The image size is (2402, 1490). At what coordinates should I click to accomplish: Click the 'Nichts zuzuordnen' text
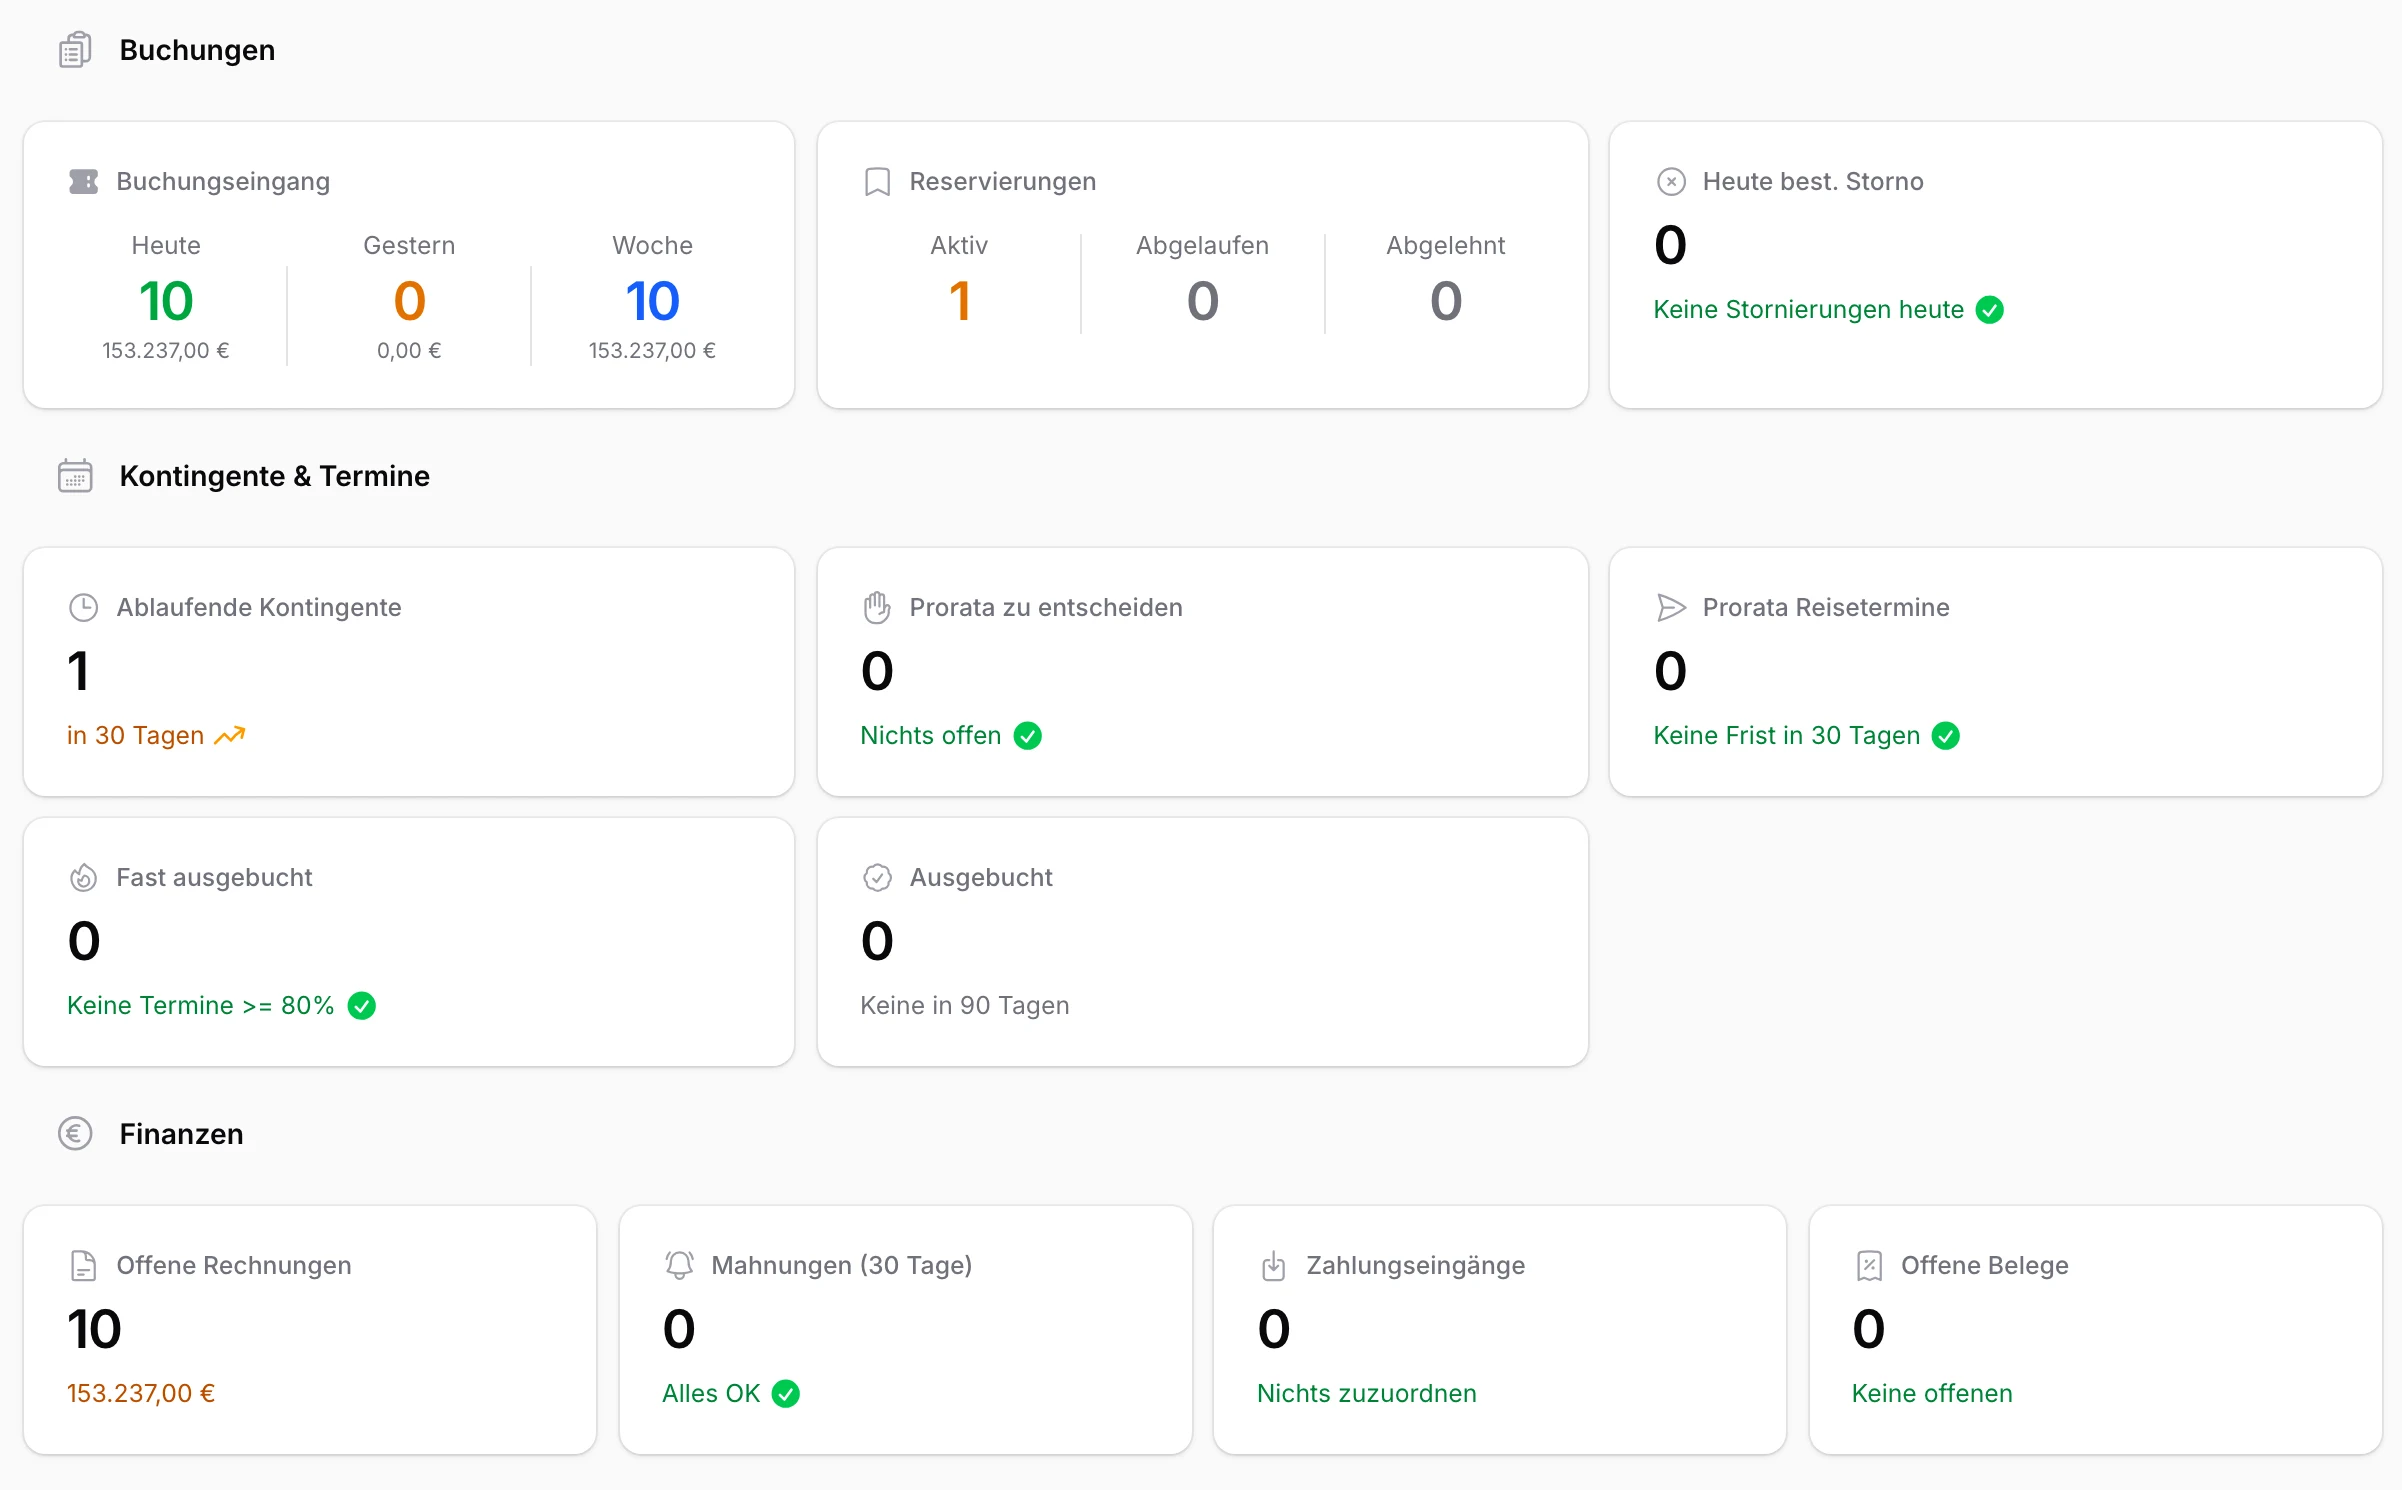point(1367,1394)
